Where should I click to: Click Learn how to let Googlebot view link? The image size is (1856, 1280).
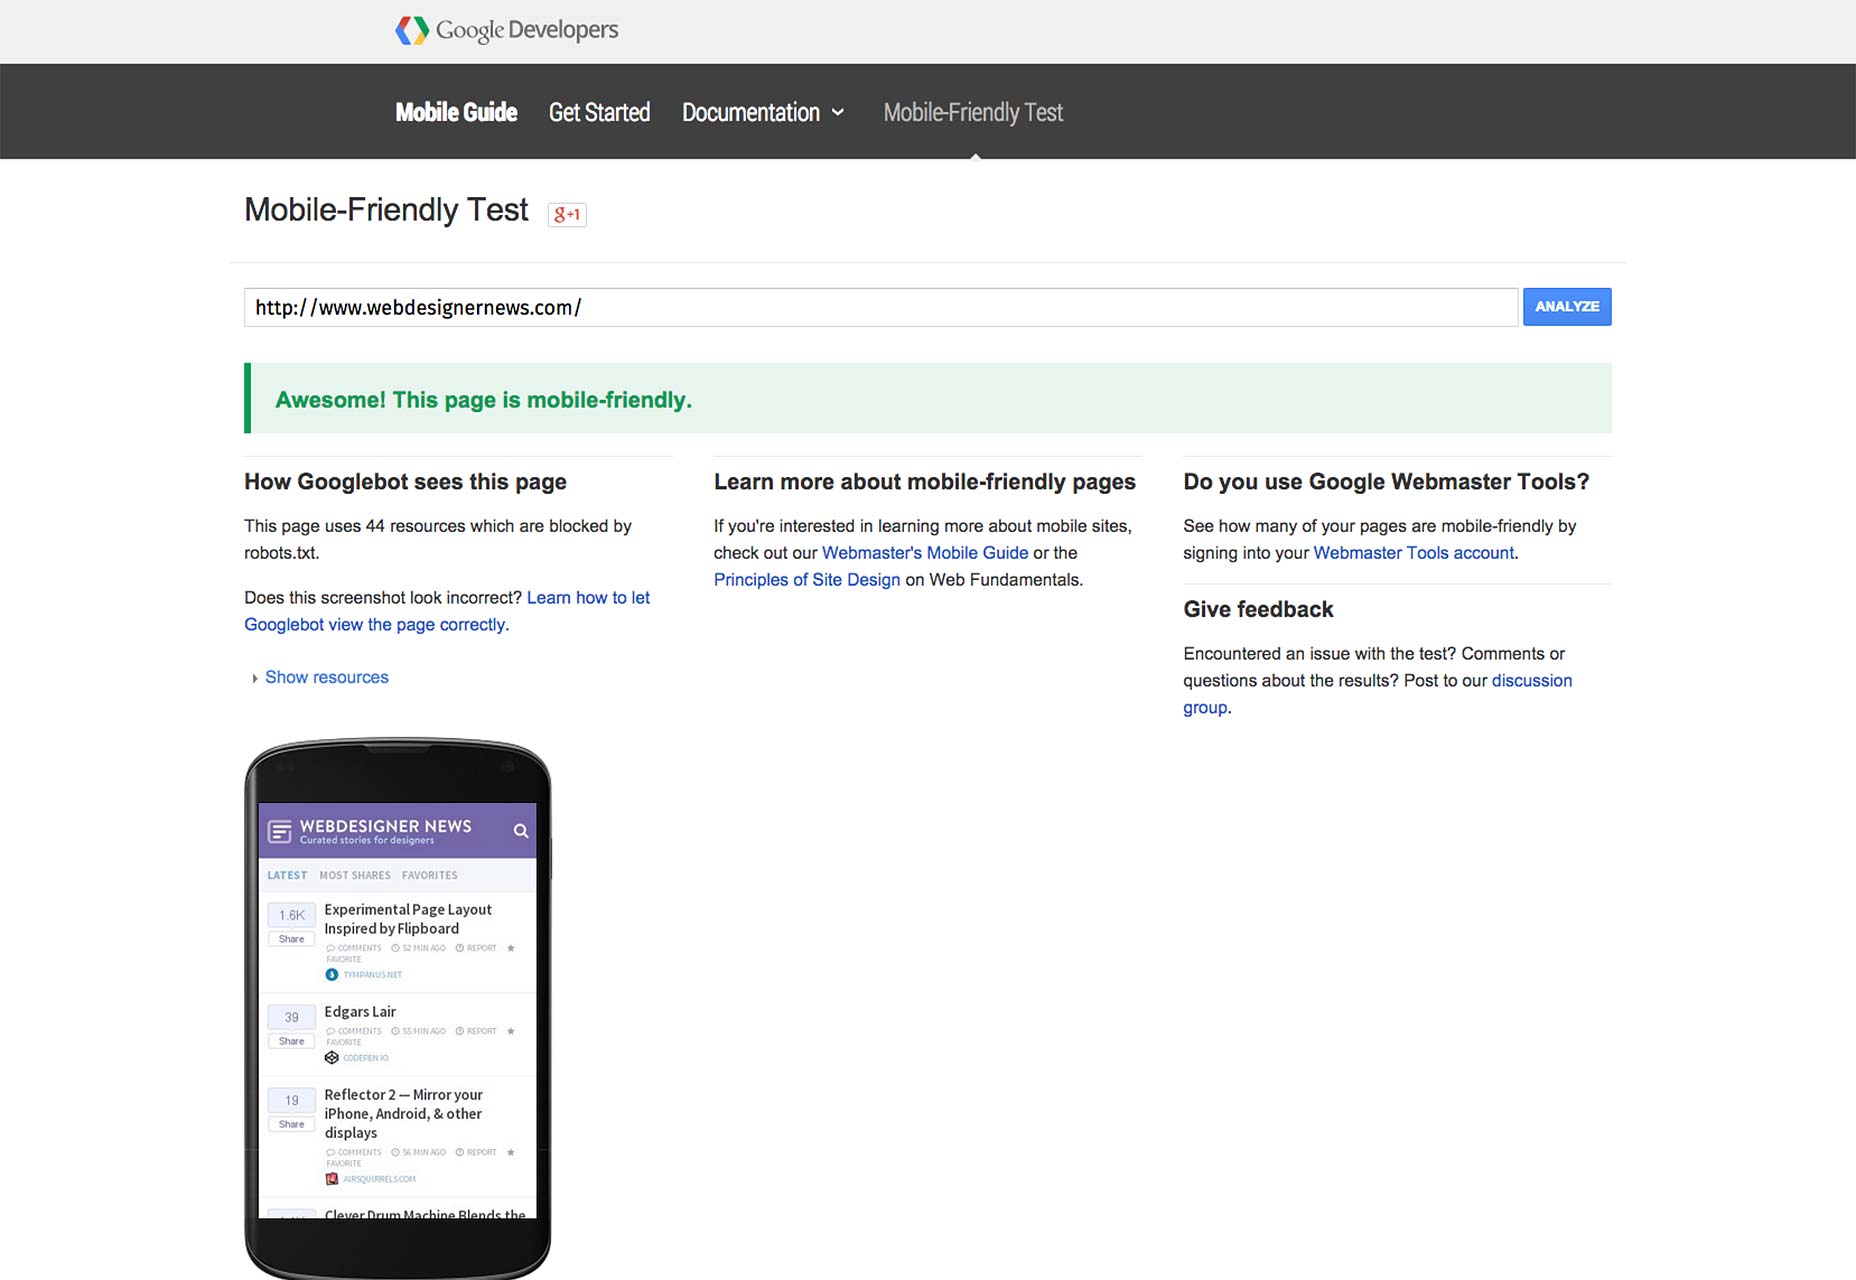click(x=447, y=611)
